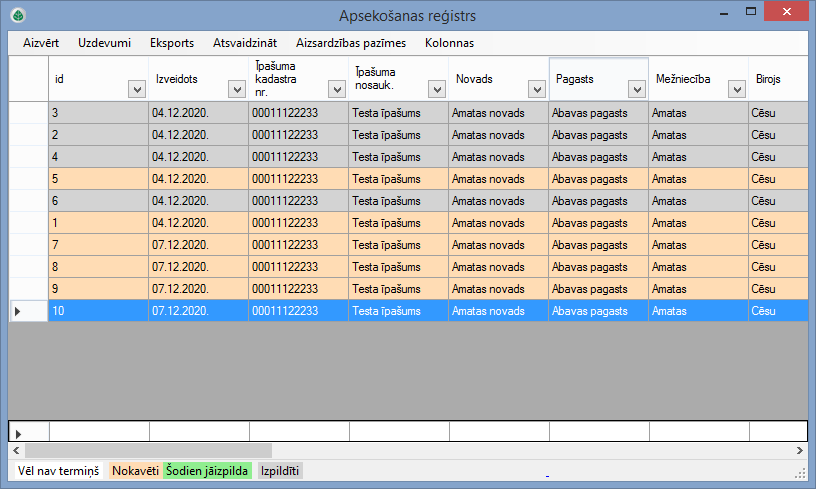Open the Eksports menu
This screenshot has width=816, height=489.
pyautogui.click(x=171, y=43)
